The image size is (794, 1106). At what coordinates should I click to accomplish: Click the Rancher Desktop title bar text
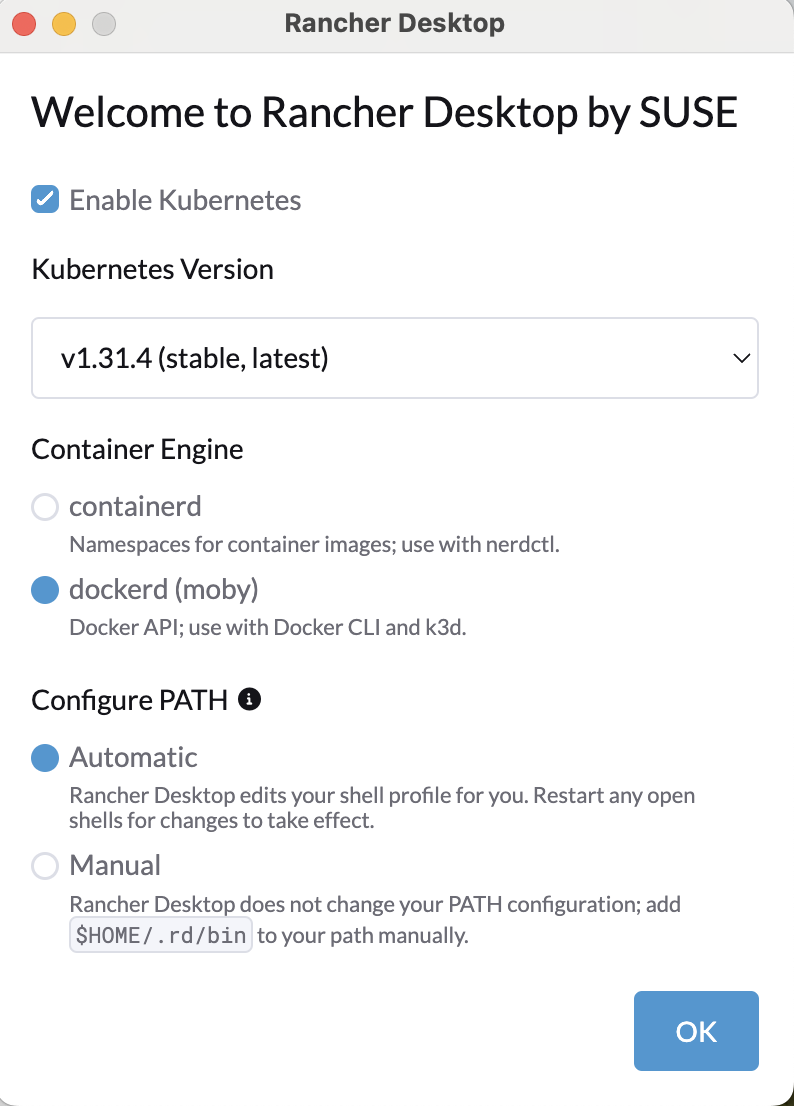pos(395,23)
